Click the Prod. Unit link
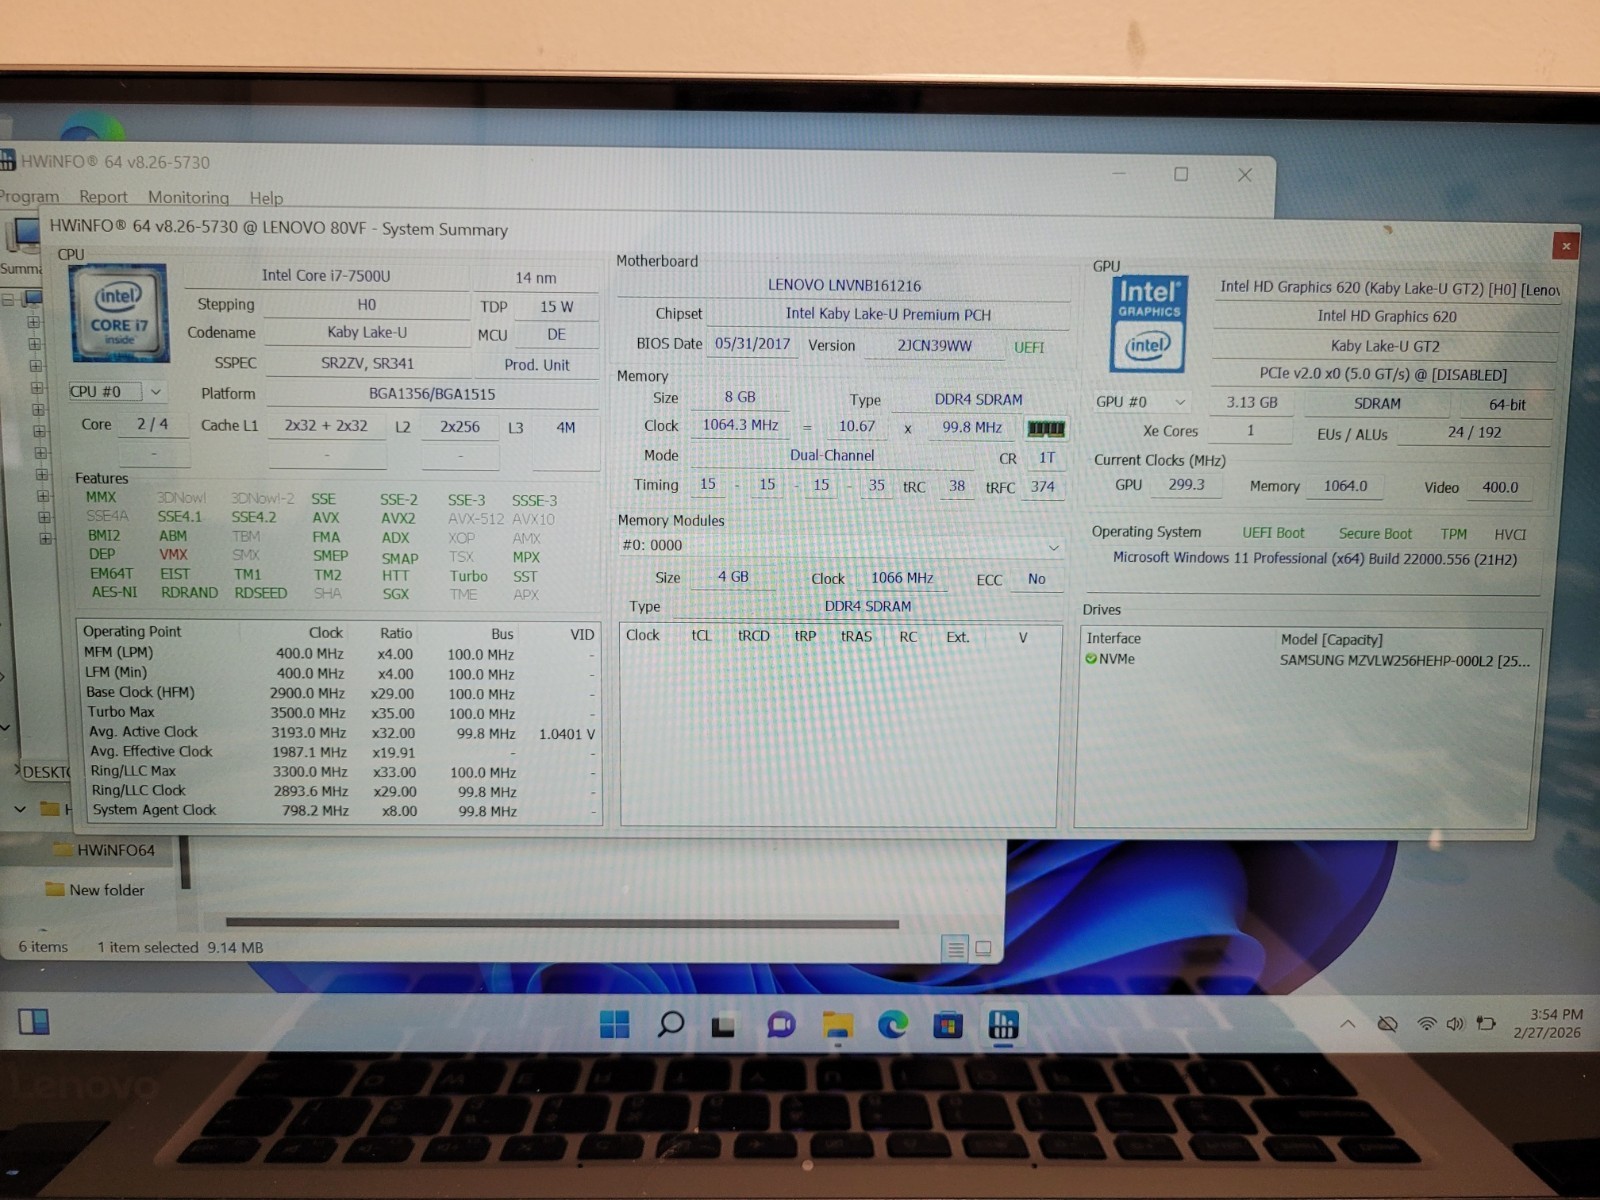 [537, 365]
